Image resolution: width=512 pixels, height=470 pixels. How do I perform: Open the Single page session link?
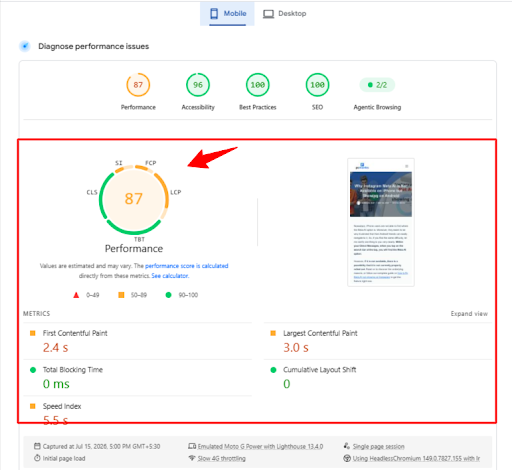point(379,446)
